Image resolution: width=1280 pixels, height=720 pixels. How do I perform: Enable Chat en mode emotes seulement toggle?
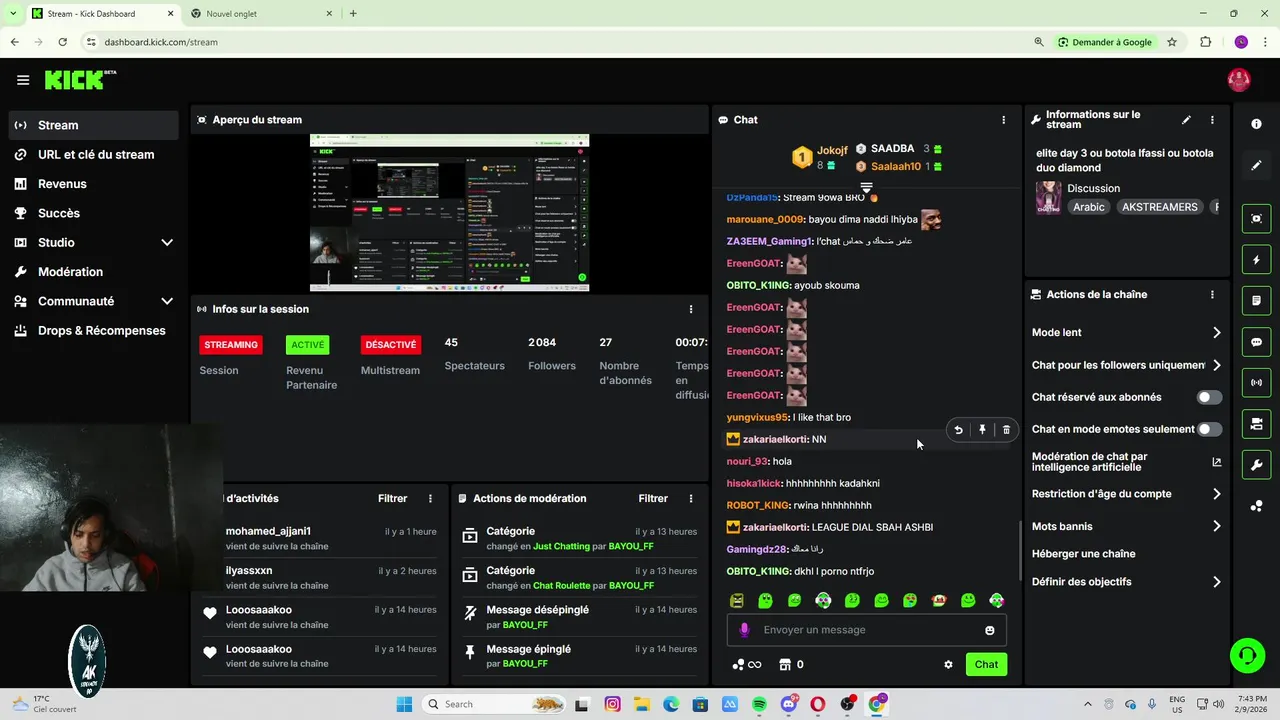pyautogui.click(x=1209, y=429)
